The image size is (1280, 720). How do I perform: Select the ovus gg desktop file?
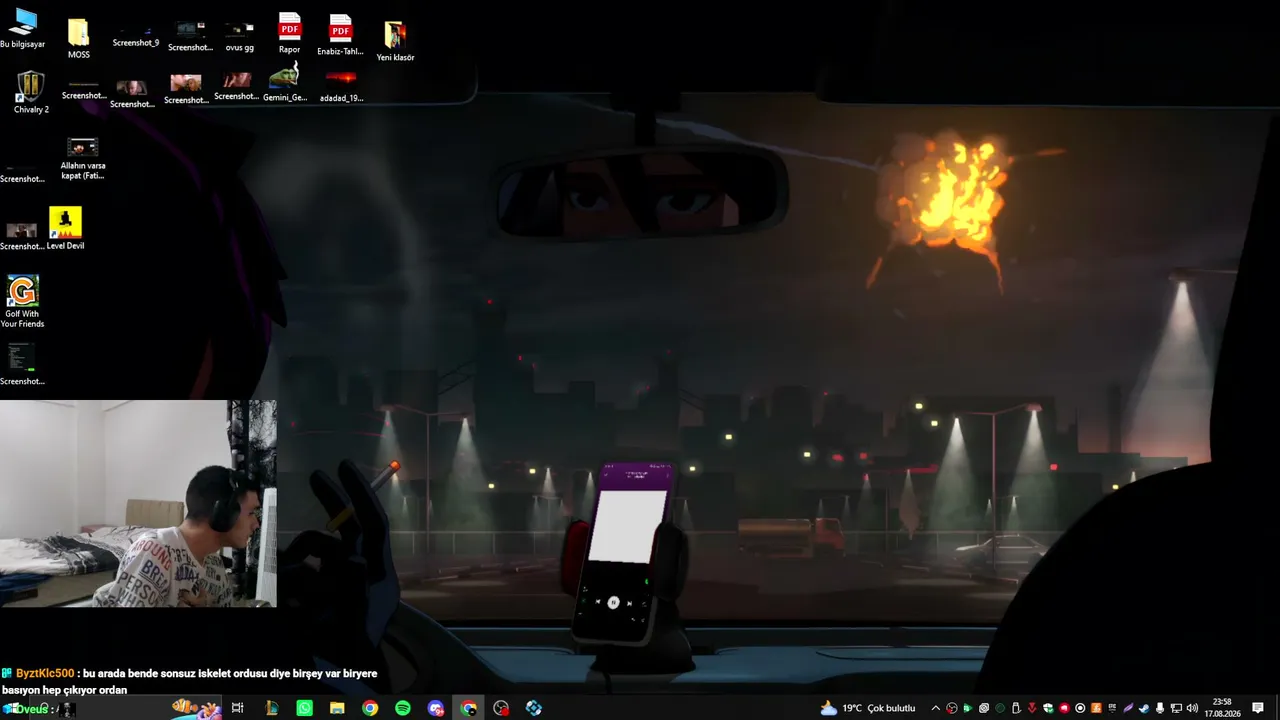click(x=239, y=37)
